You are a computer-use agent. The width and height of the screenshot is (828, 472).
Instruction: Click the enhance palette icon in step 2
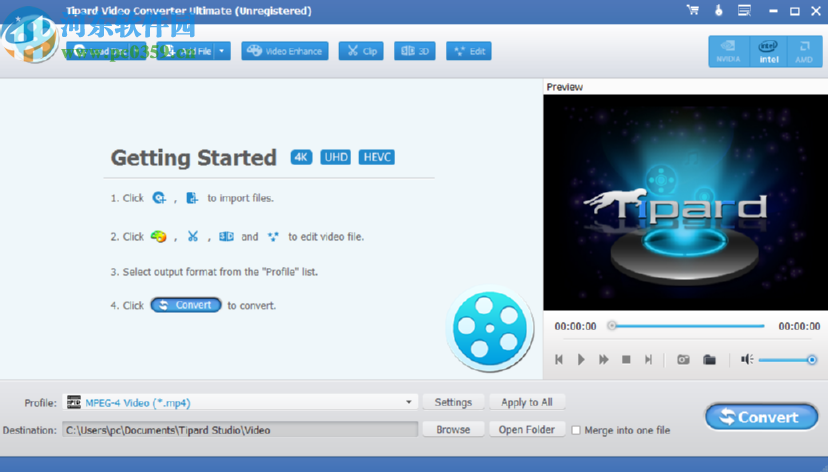[158, 237]
